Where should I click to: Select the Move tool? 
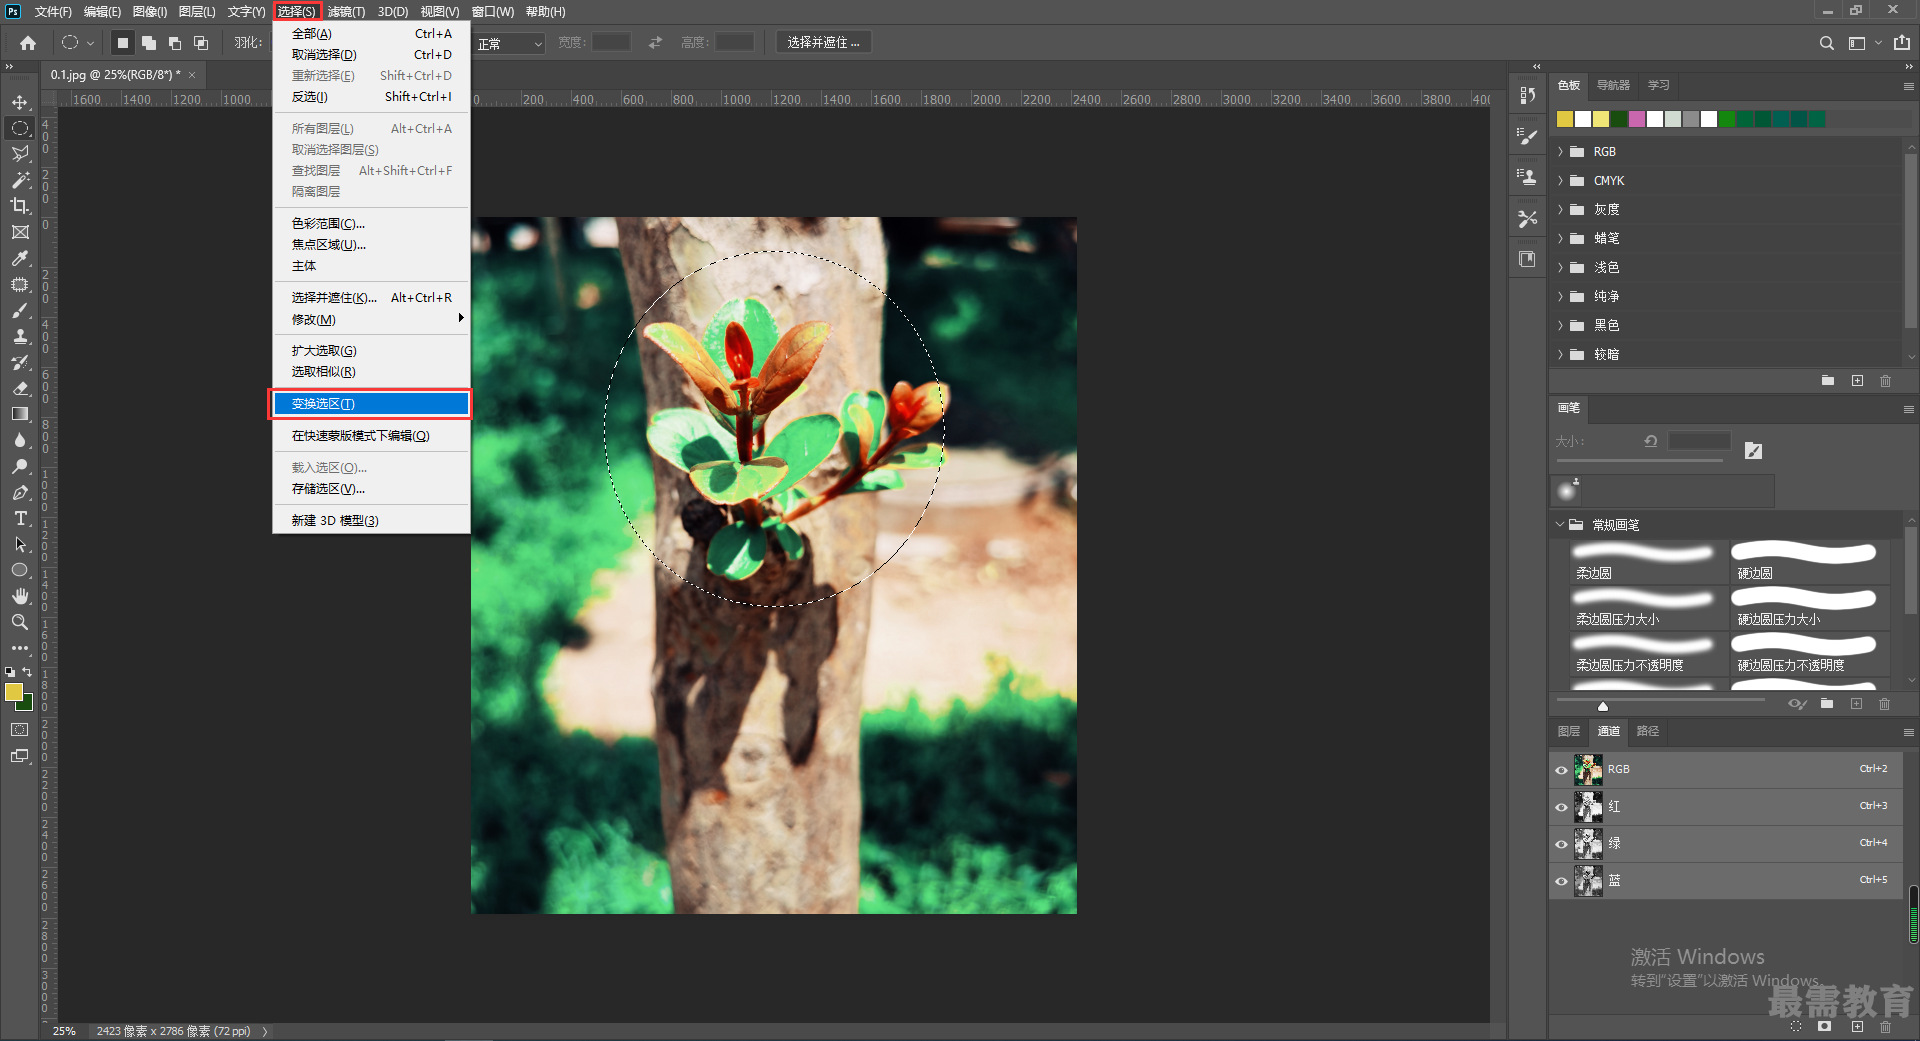pyautogui.click(x=20, y=102)
